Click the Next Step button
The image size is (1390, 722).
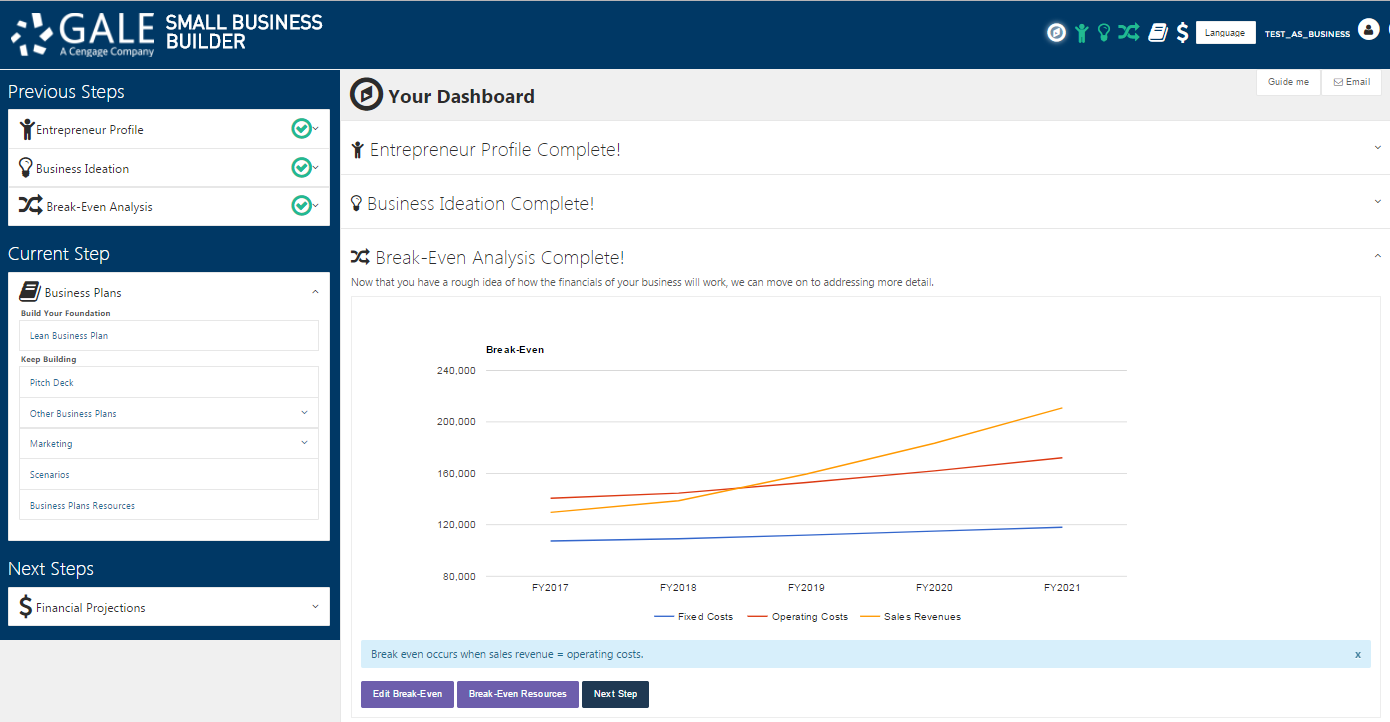pyautogui.click(x=615, y=694)
